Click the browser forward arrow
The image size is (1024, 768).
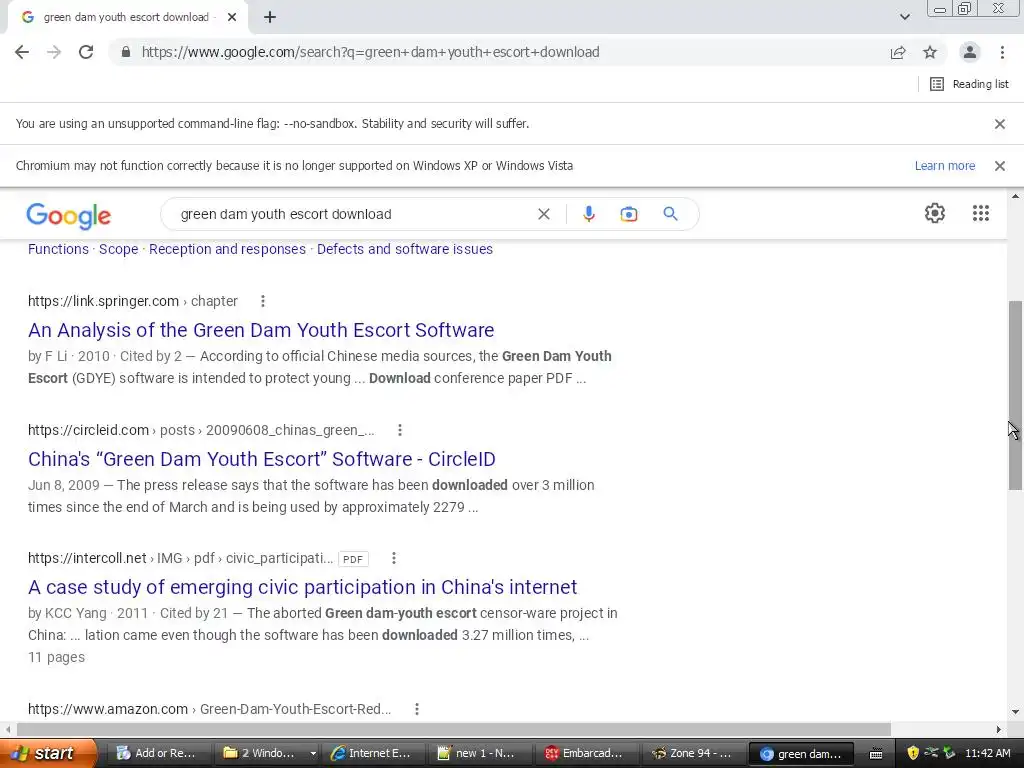(x=54, y=52)
